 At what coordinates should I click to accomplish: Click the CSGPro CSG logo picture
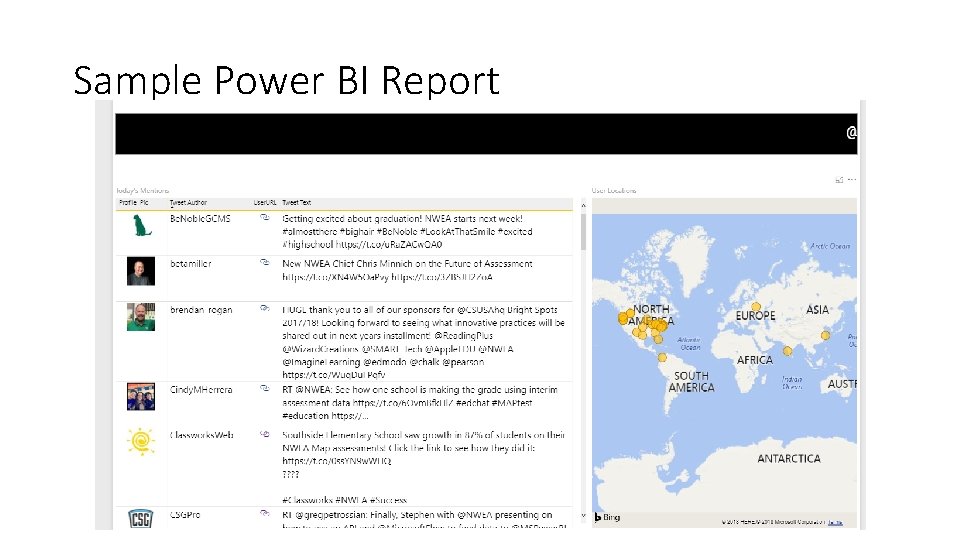[x=141, y=519]
